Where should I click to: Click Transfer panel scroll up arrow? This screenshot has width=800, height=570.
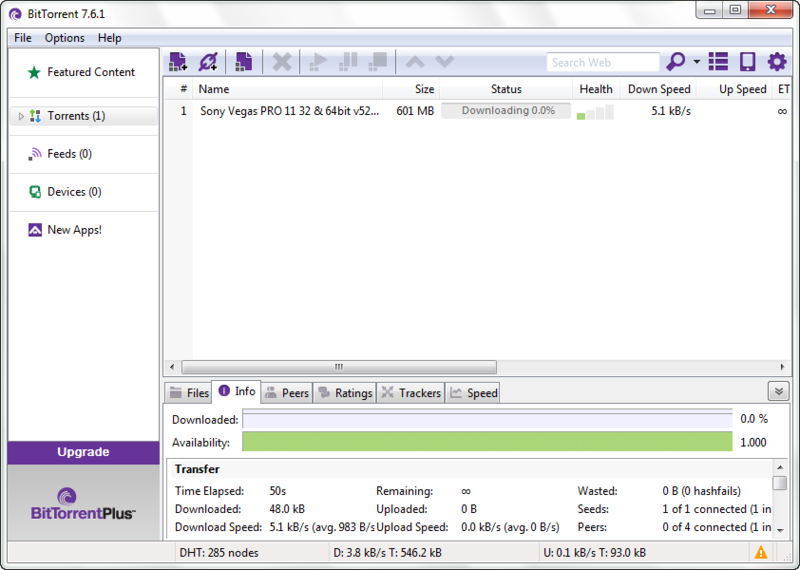click(780, 467)
